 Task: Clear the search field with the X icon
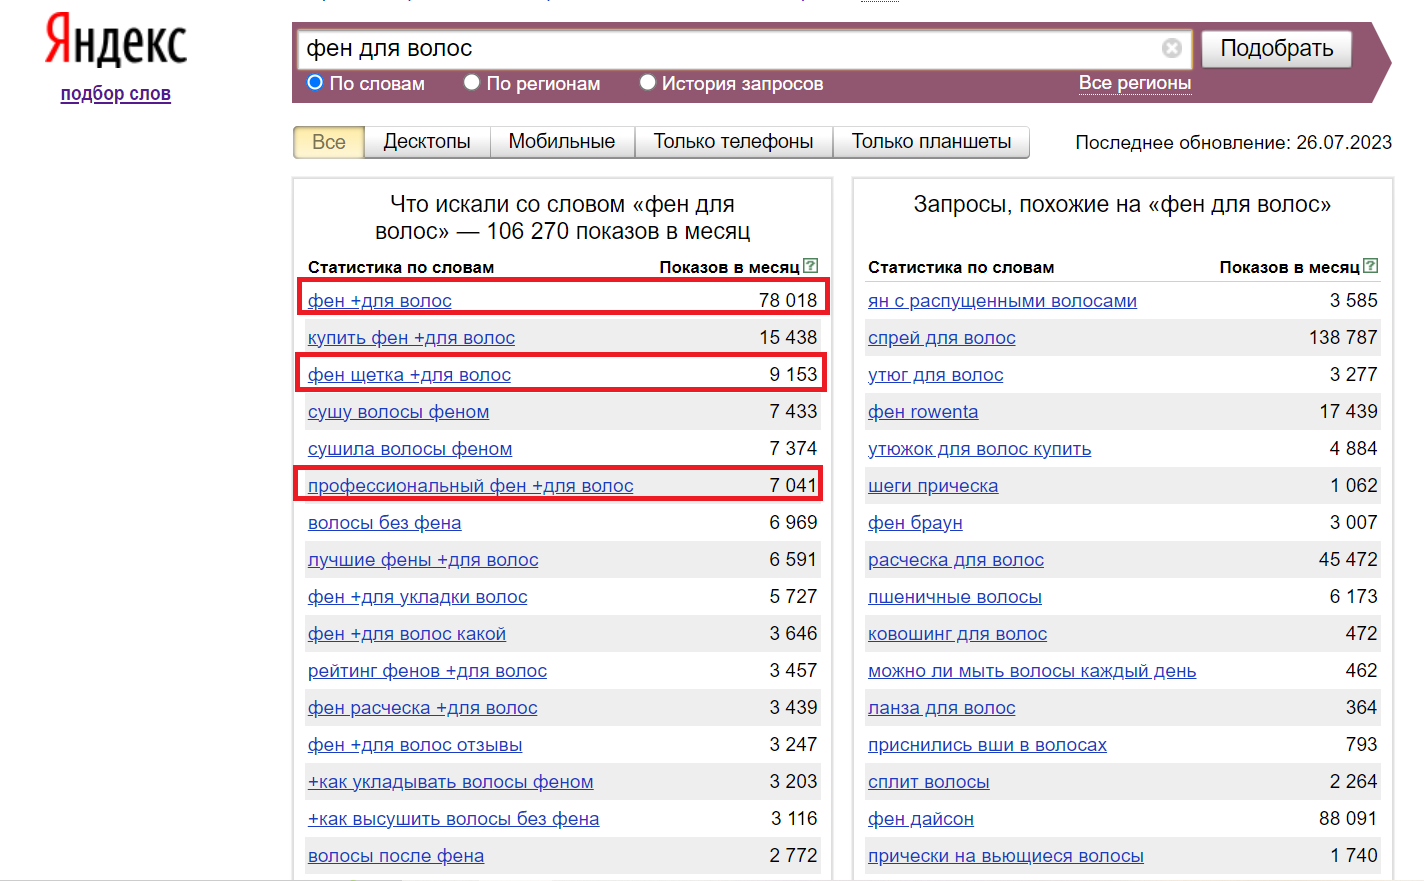[1172, 48]
